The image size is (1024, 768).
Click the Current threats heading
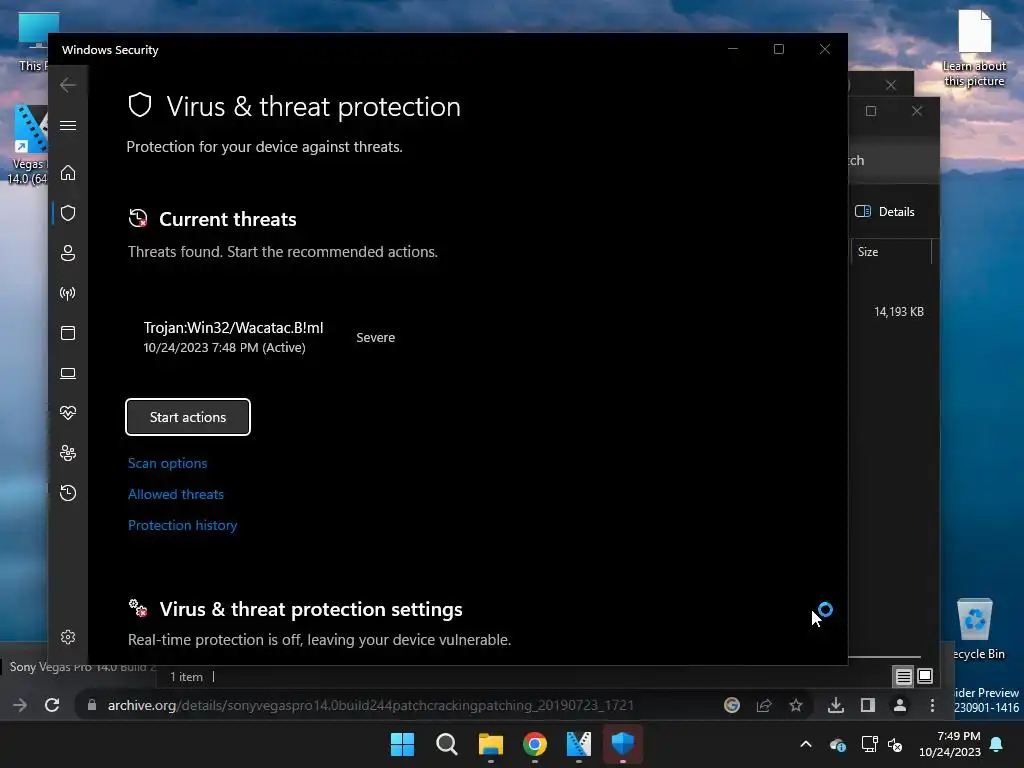[x=227, y=219]
